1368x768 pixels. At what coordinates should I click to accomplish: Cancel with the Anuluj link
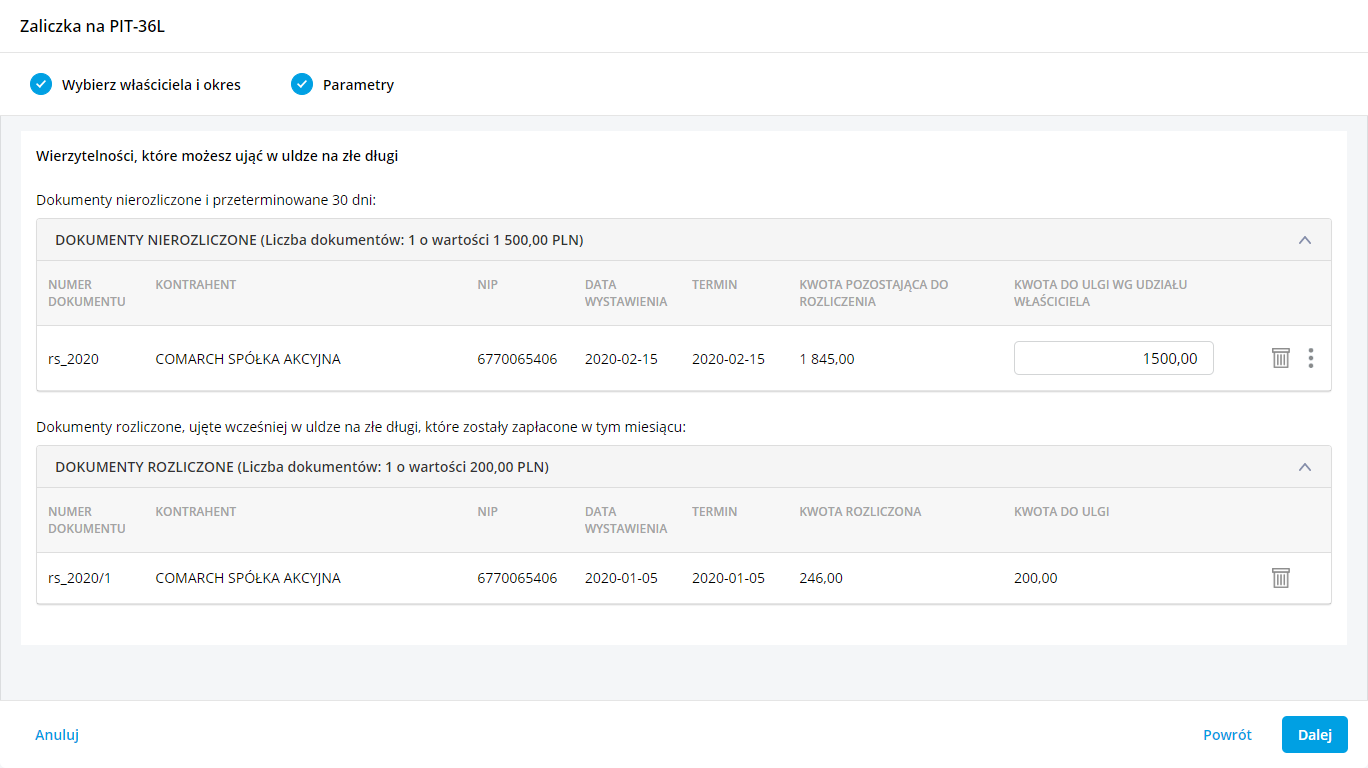click(57, 734)
